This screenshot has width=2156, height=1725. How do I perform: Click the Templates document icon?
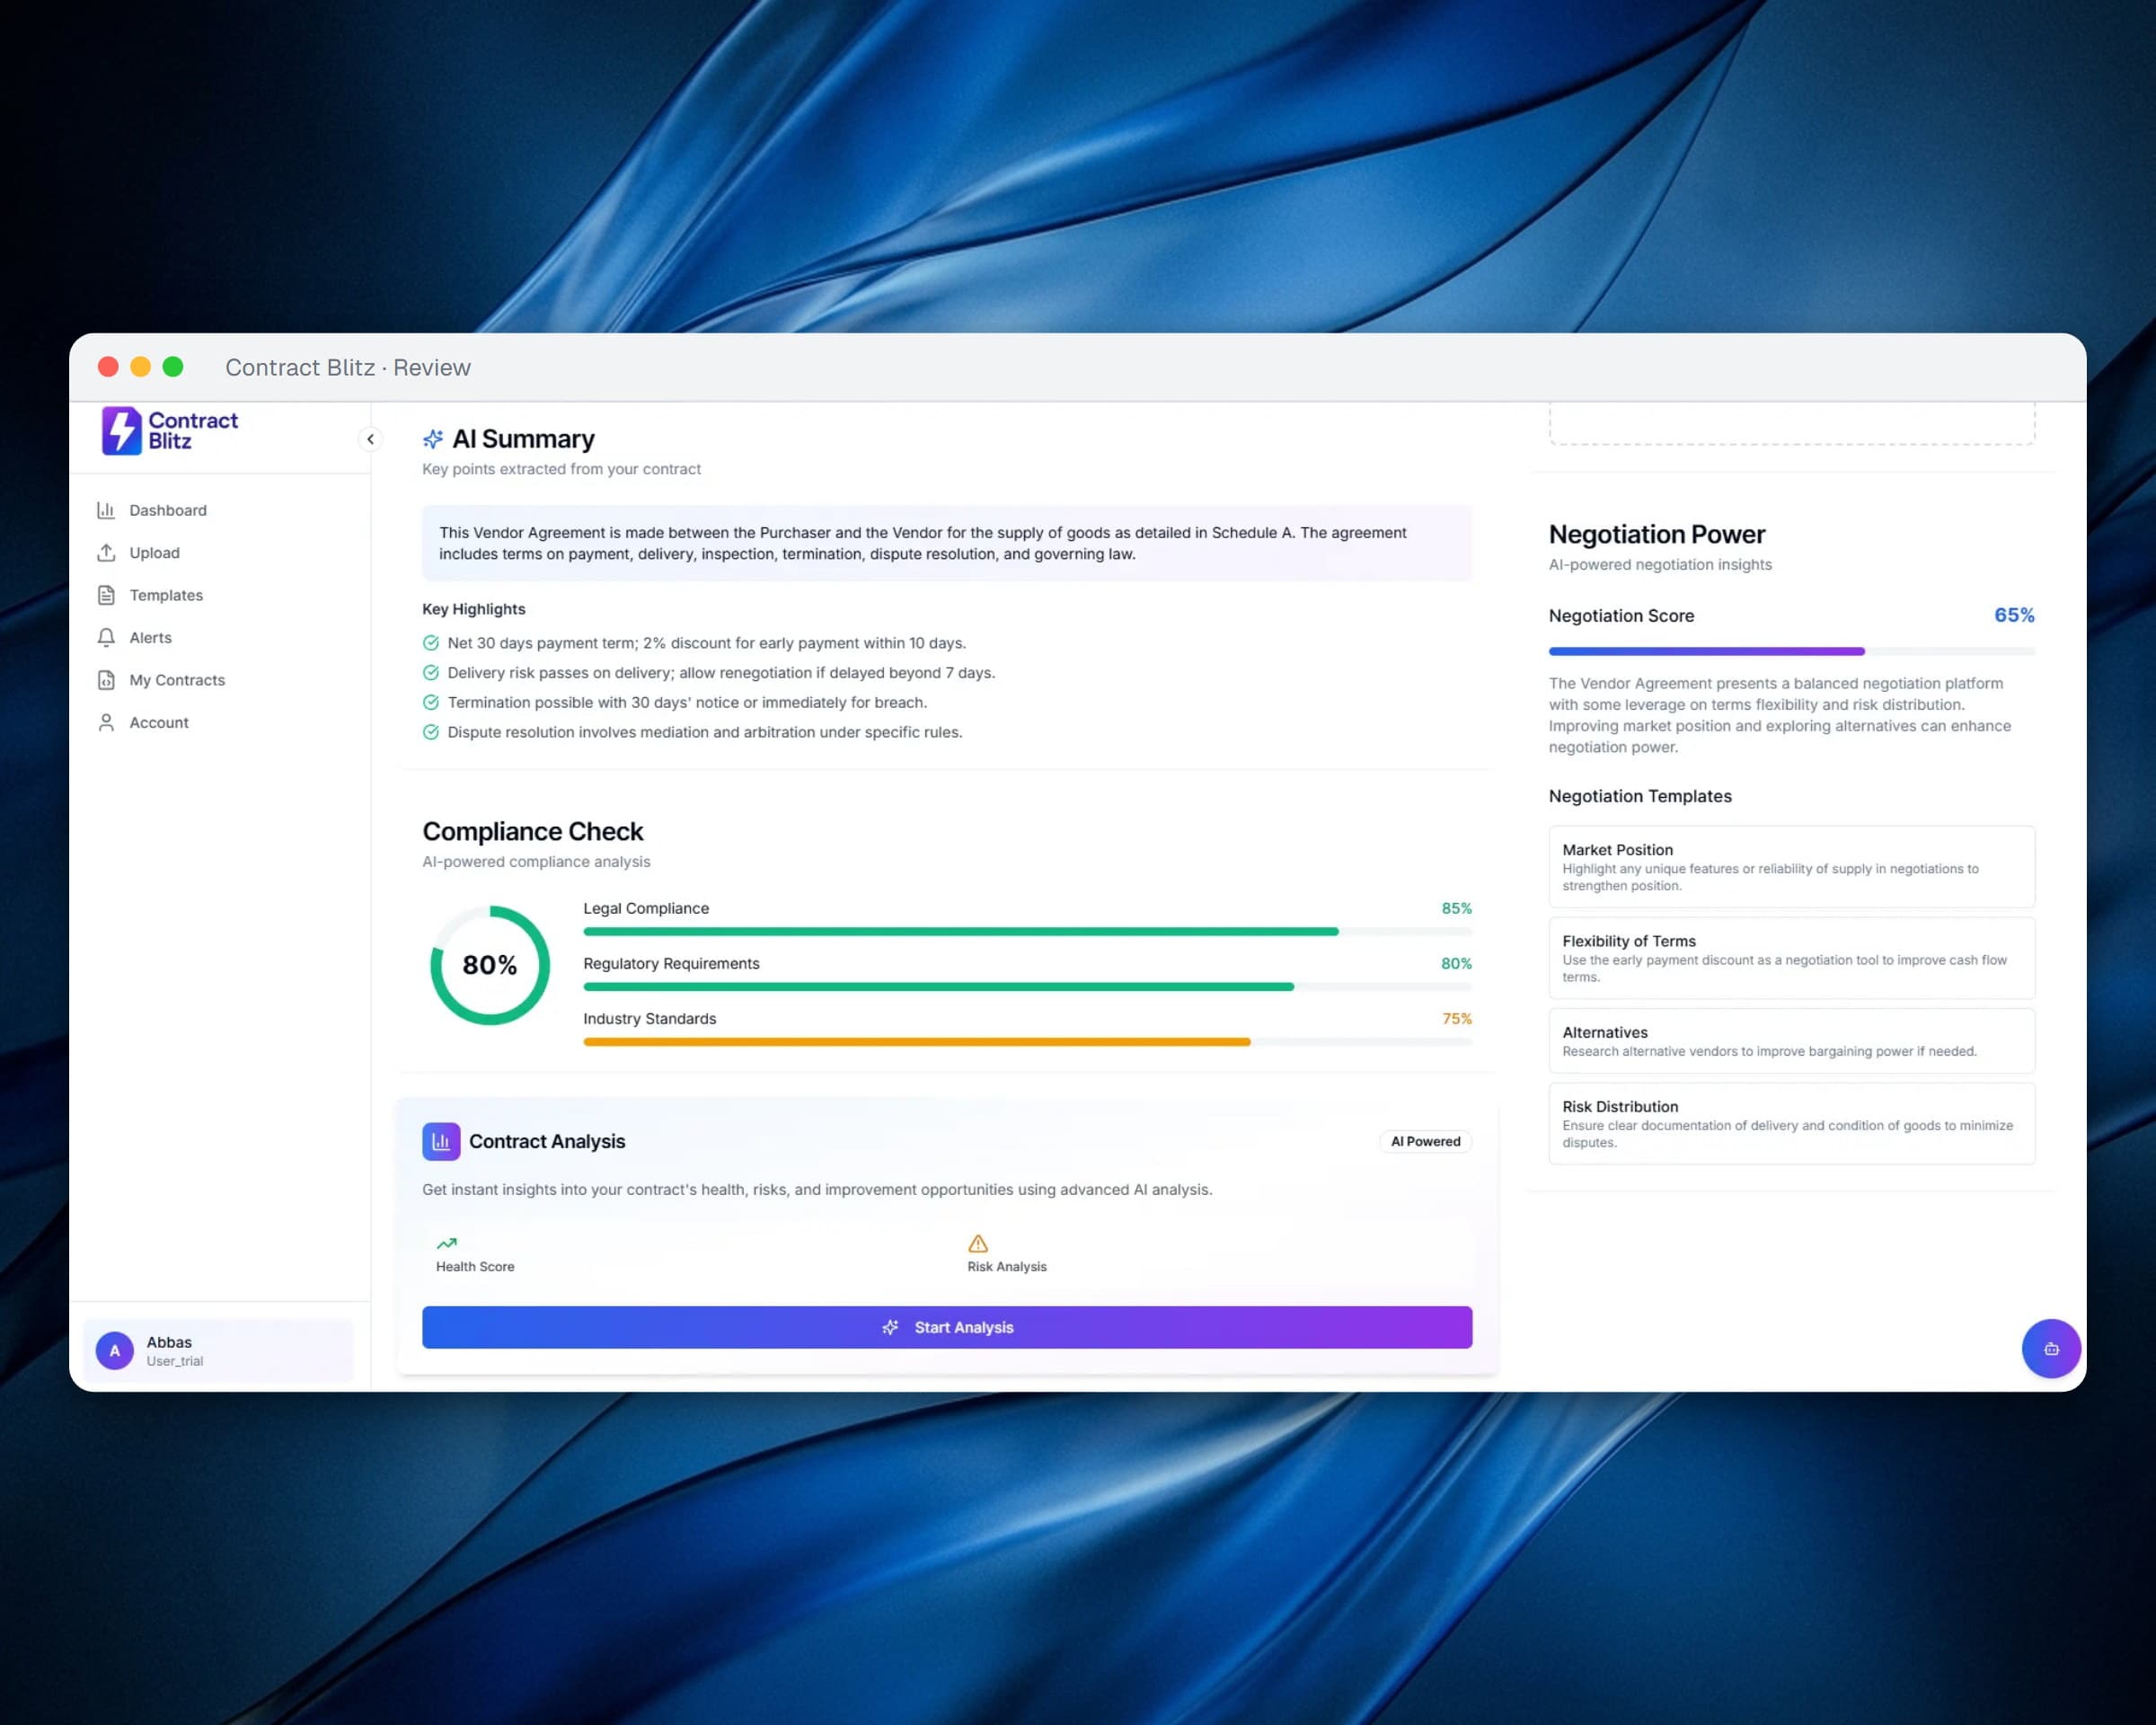pyautogui.click(x=106, y=595)
